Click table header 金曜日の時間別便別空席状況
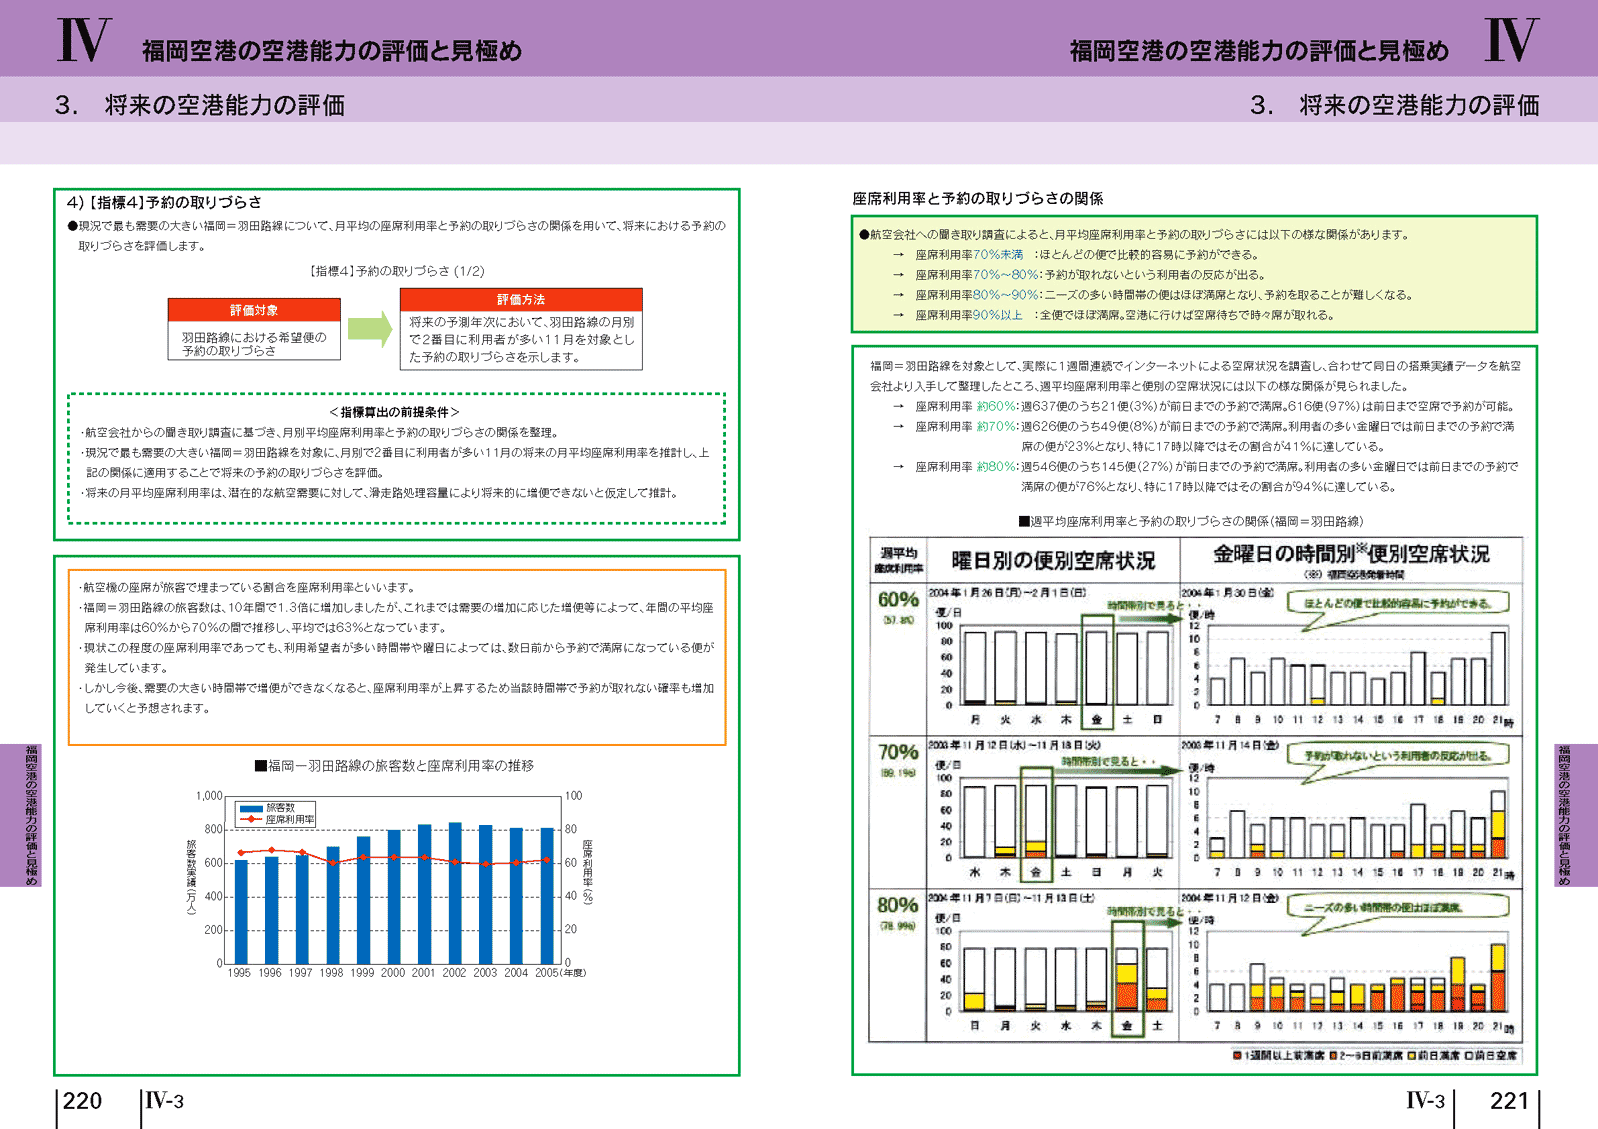Image resolution: width=1598 pixels, height=1129 pixels. pyautogui.click(x=1351, y=554)
